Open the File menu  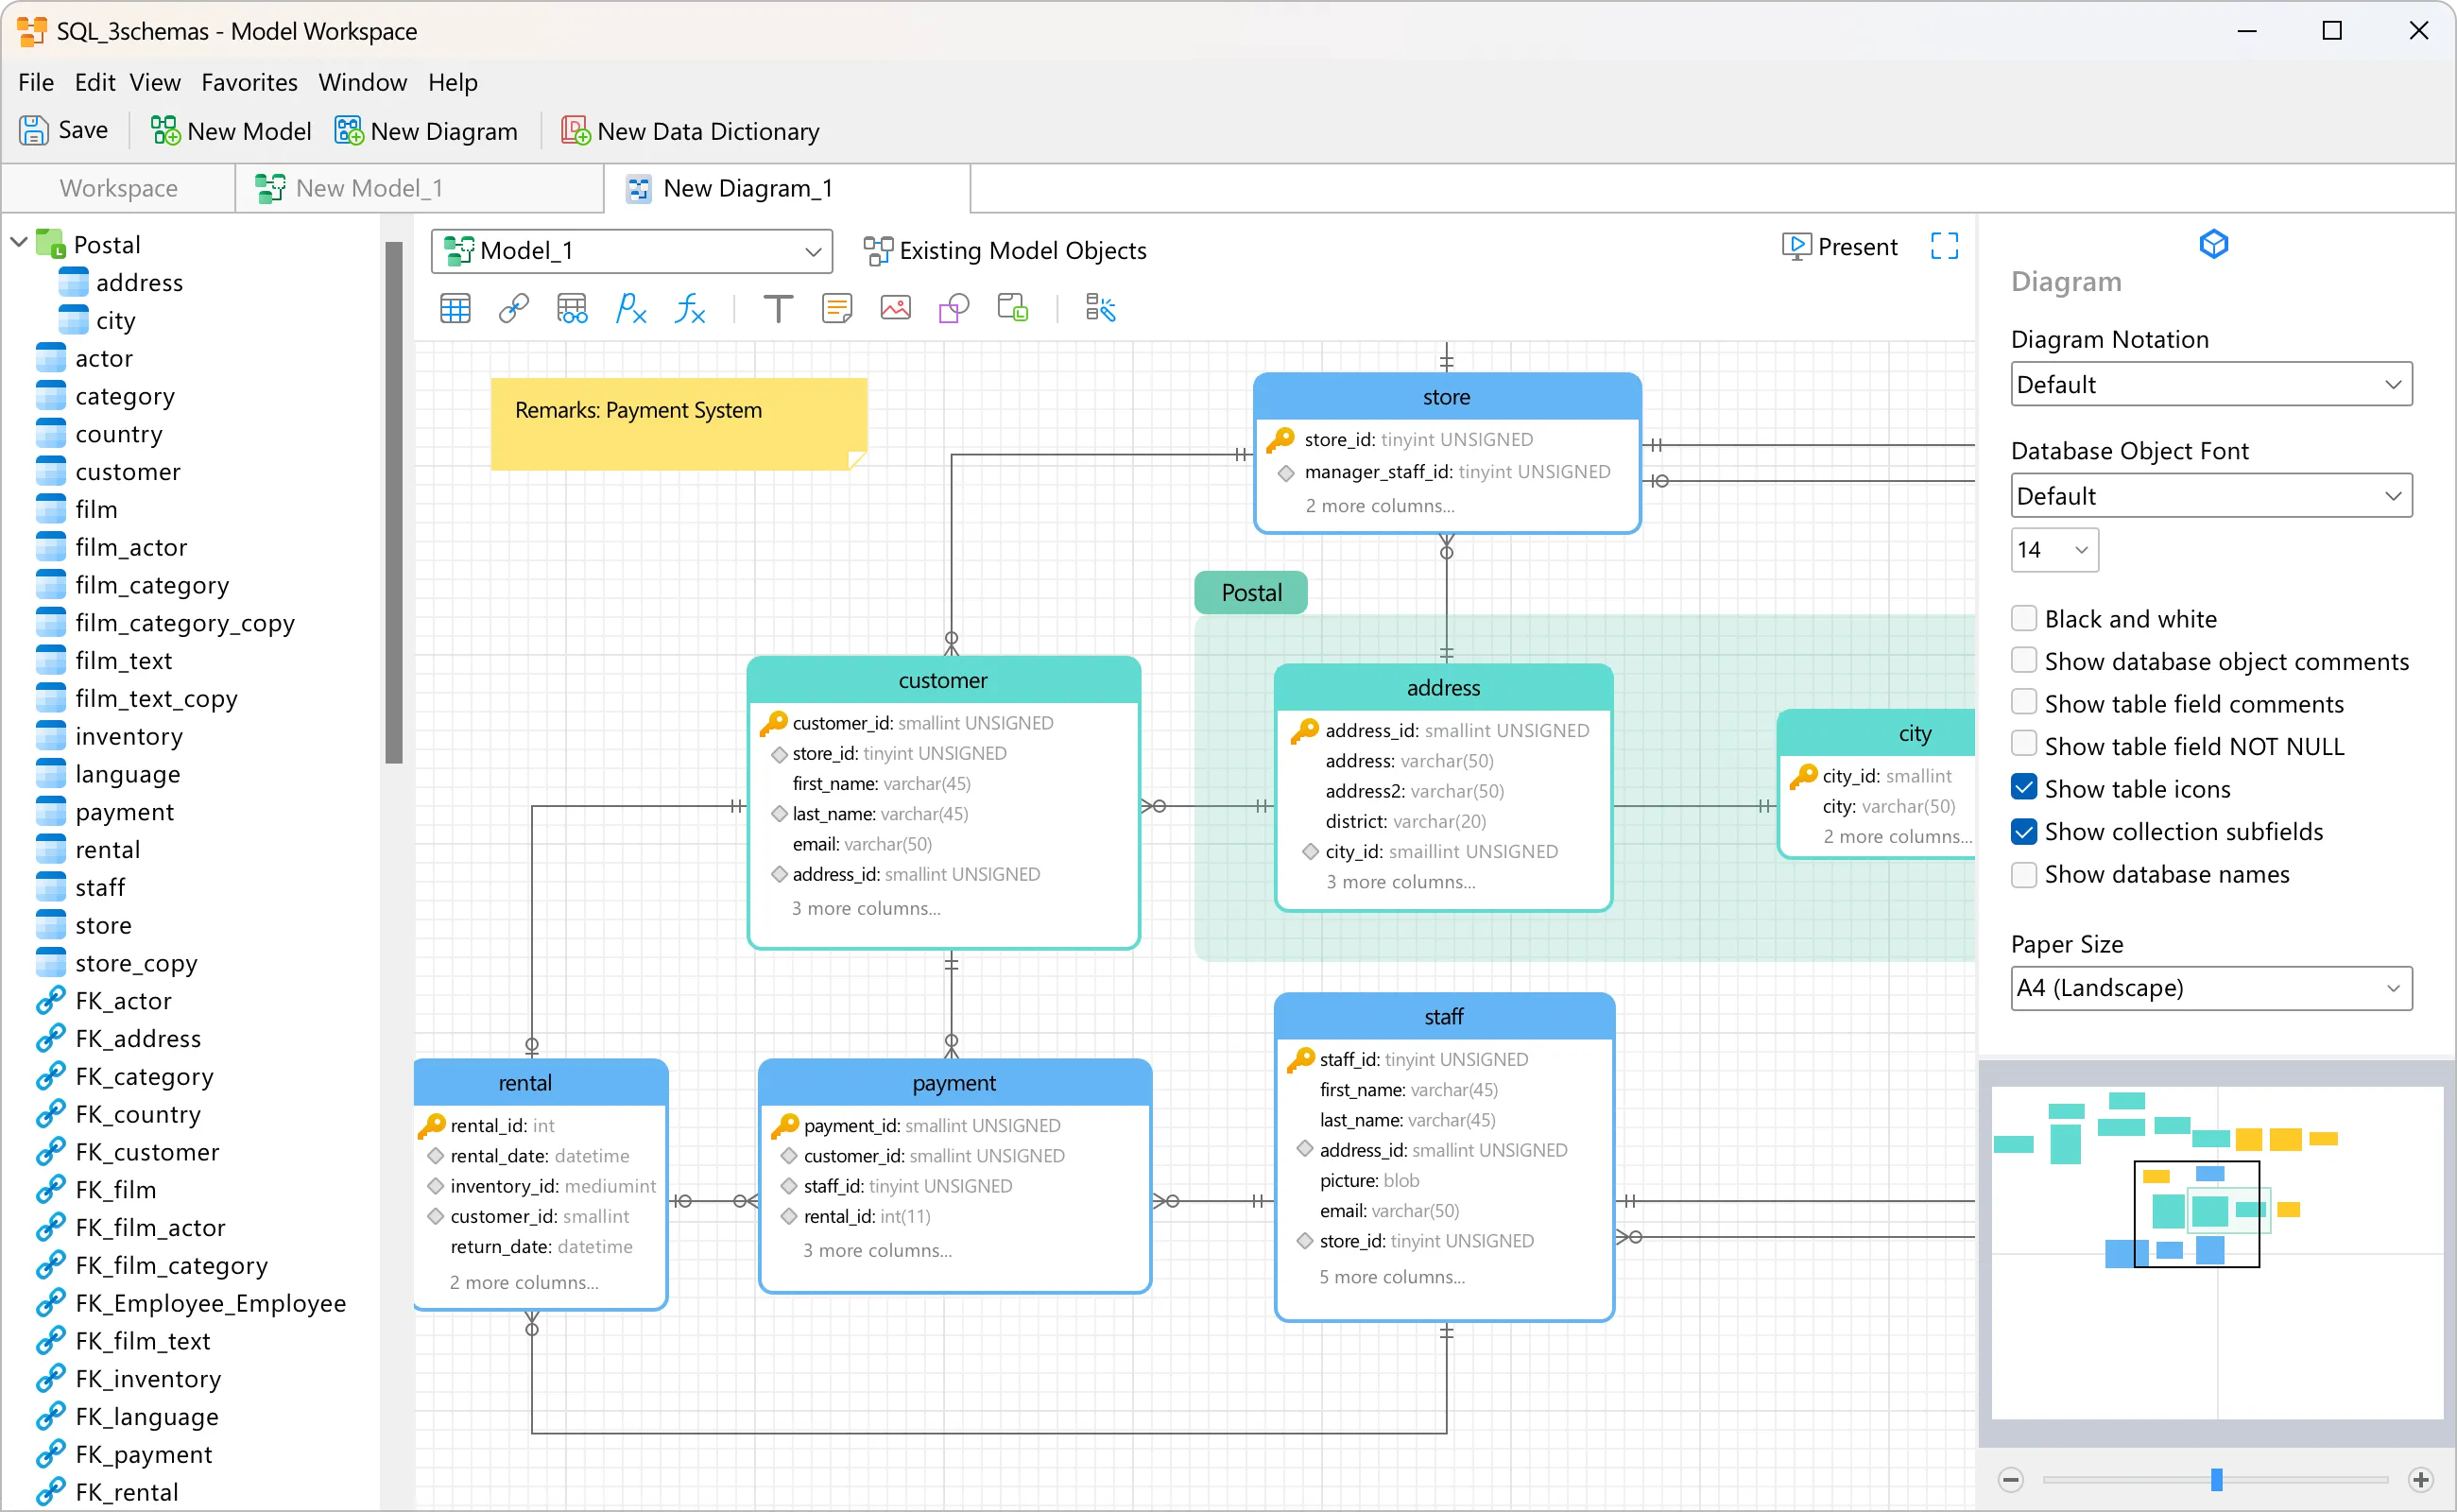point(36,82)
